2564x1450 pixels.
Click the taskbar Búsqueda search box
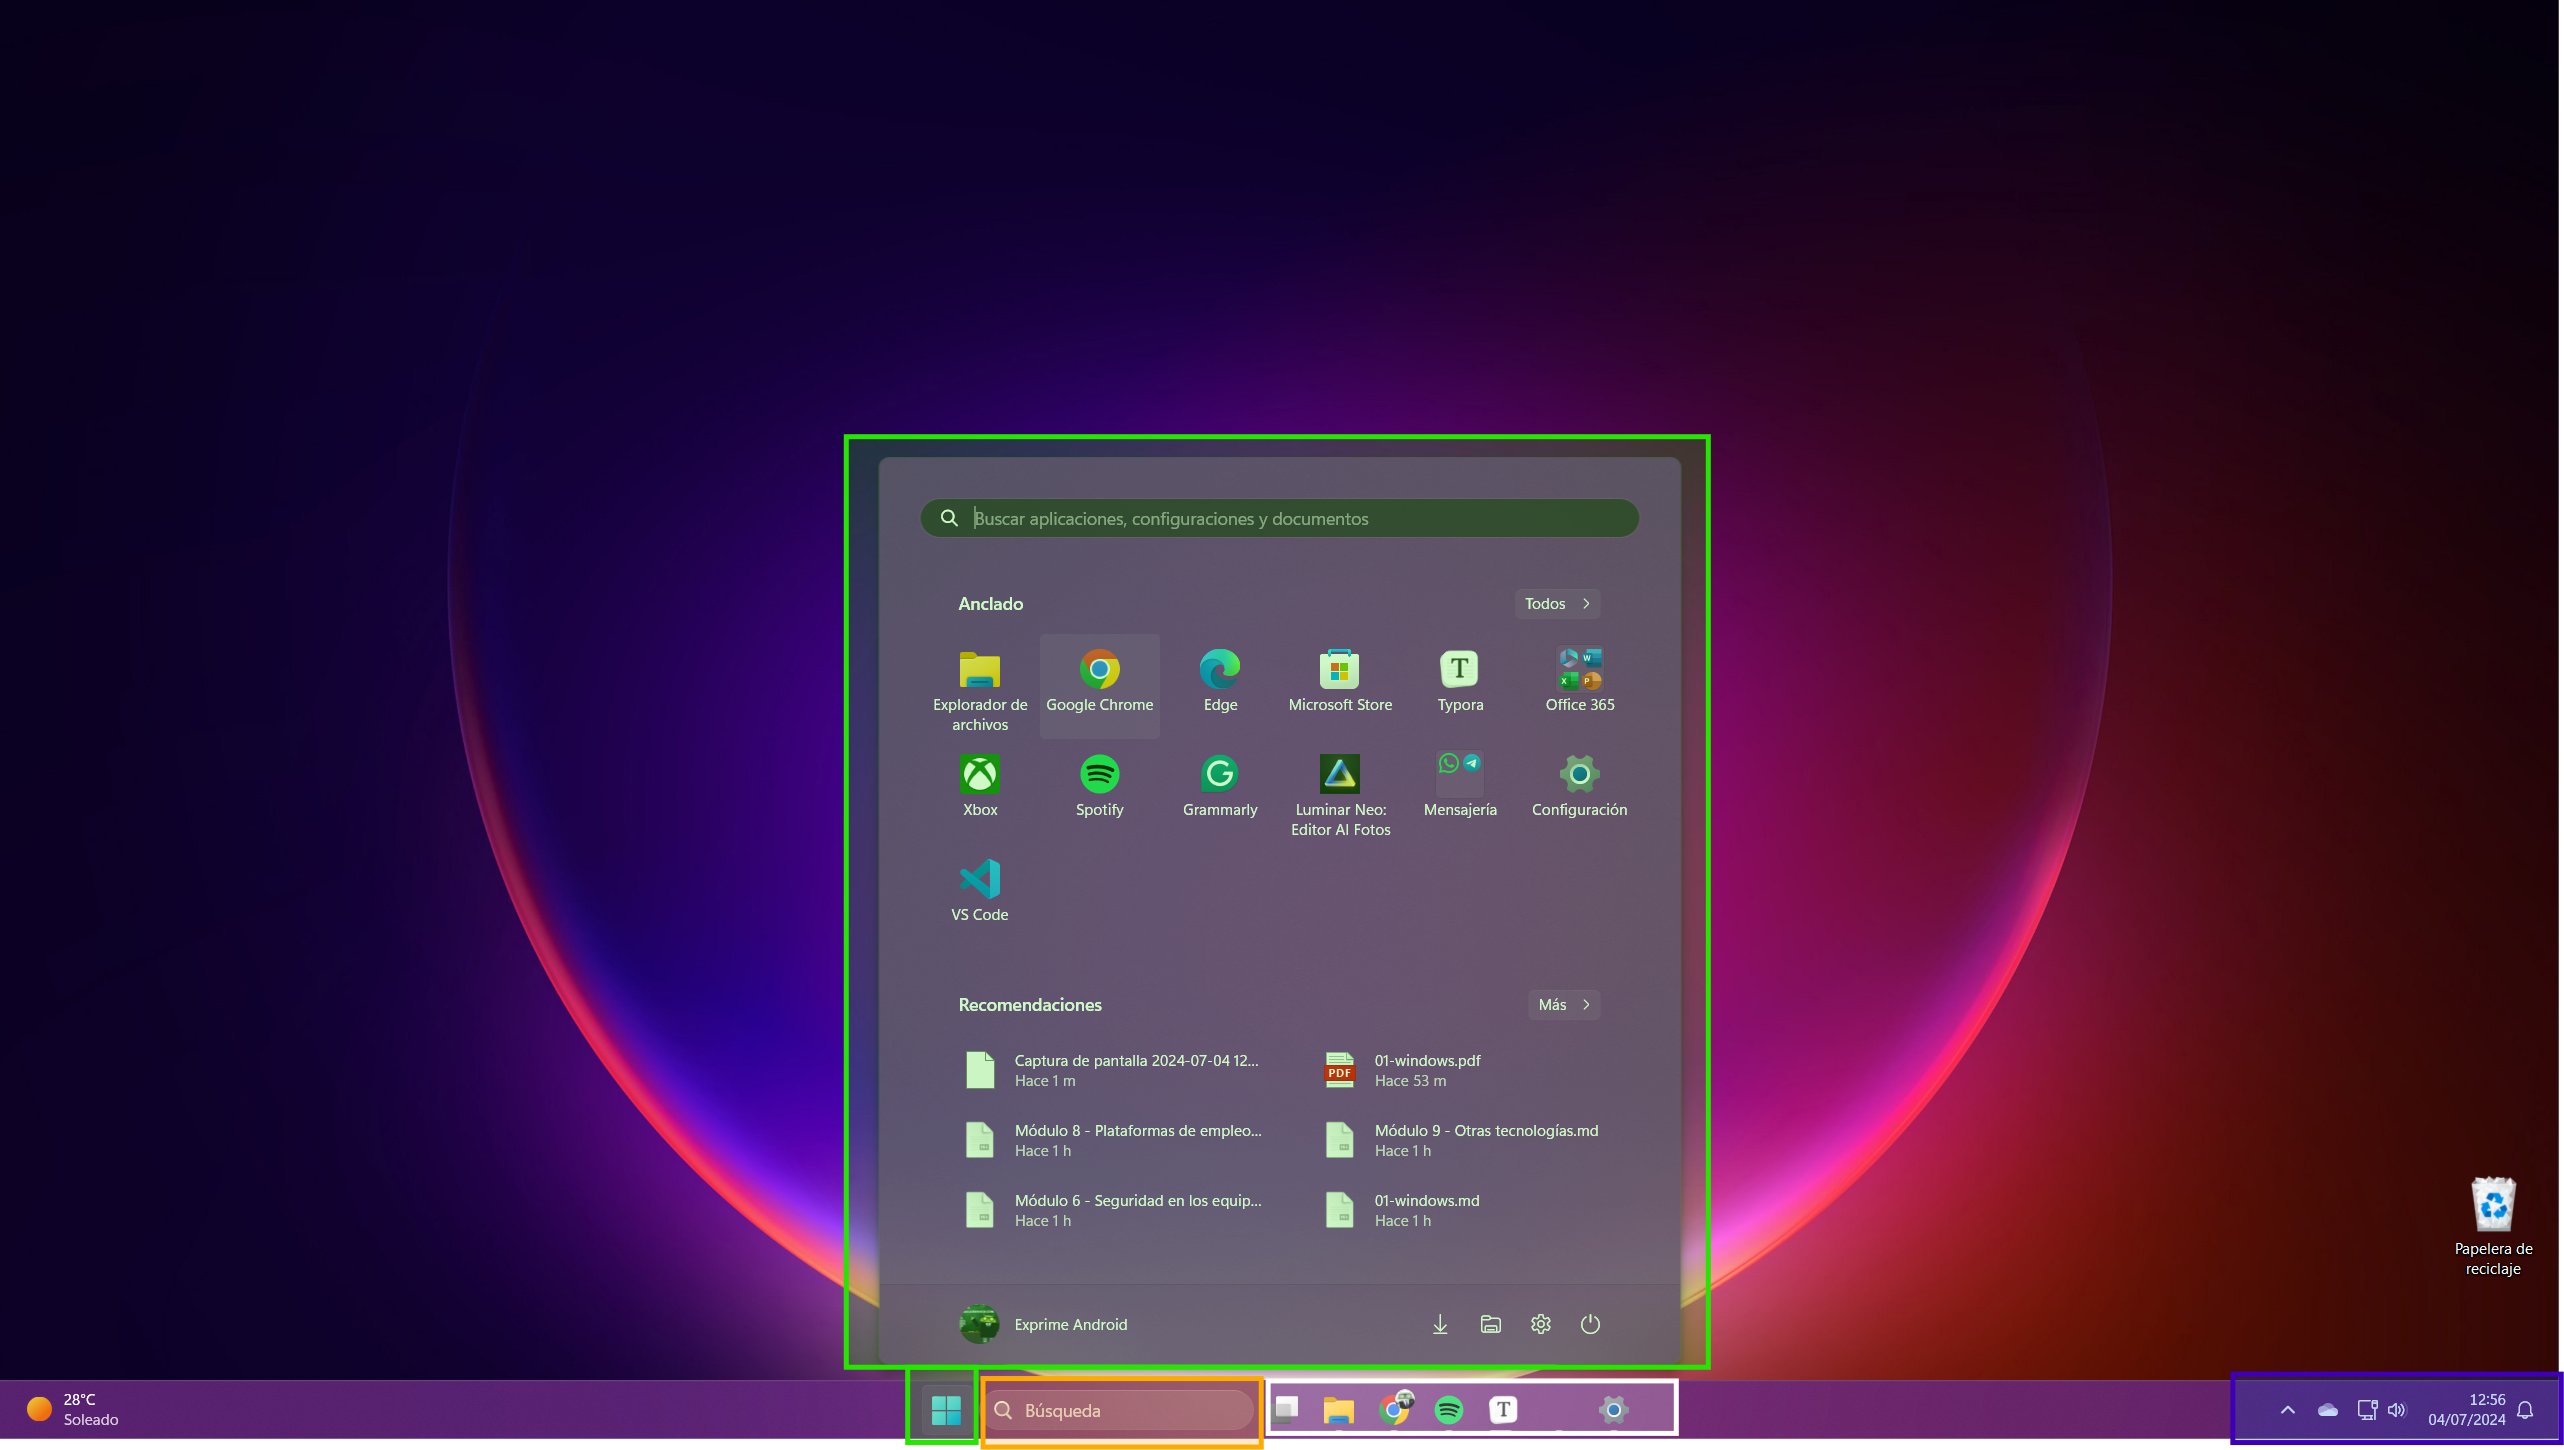[x=1120, y=1410]
